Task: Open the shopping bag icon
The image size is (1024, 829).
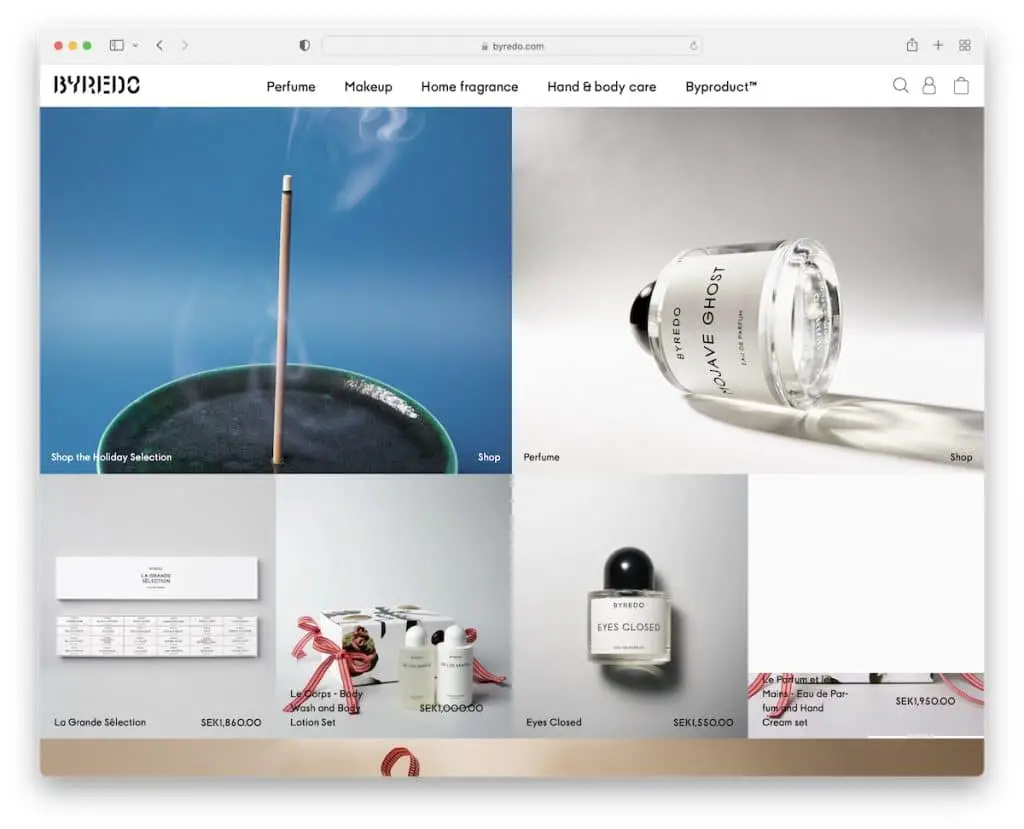Action: tap(961, 86)
